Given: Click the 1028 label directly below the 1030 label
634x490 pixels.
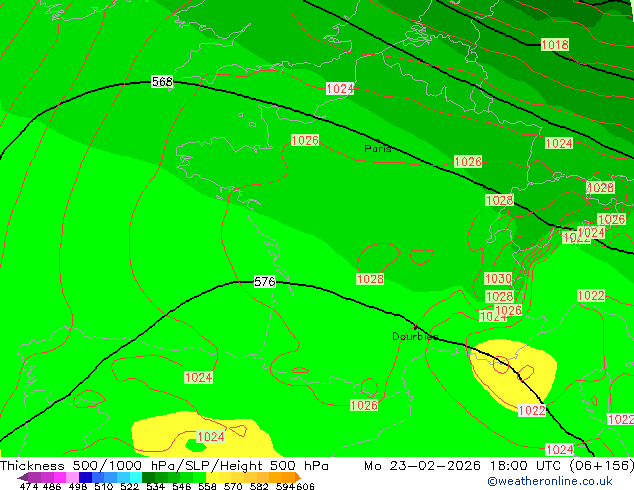Looking at the screenshot, I should (x=499, y=296).
